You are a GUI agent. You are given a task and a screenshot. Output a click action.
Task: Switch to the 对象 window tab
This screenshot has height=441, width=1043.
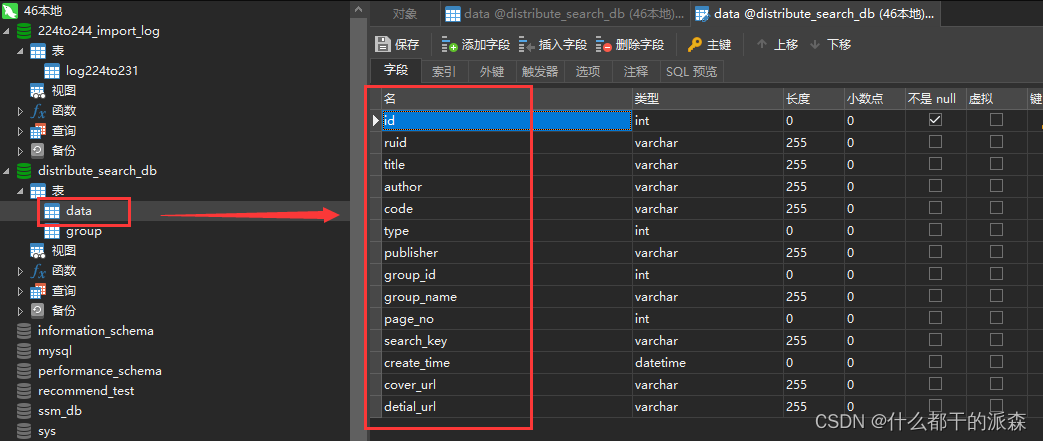pyautogui.click(x=405, y=13)
